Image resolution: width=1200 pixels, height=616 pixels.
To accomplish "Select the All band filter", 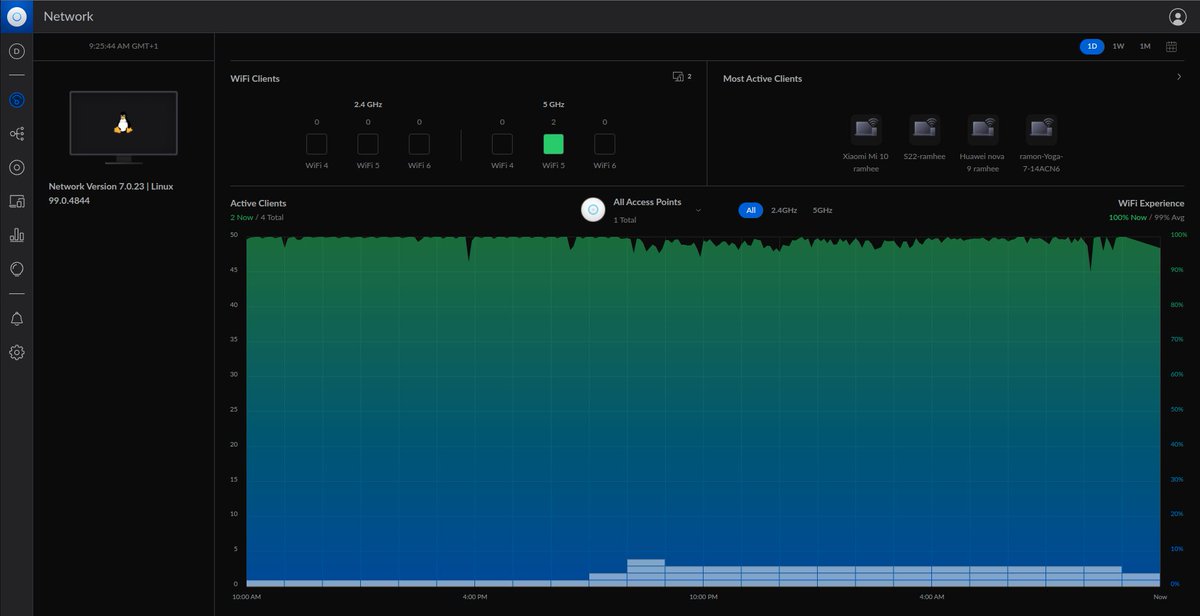I will [x=751, y=210].
